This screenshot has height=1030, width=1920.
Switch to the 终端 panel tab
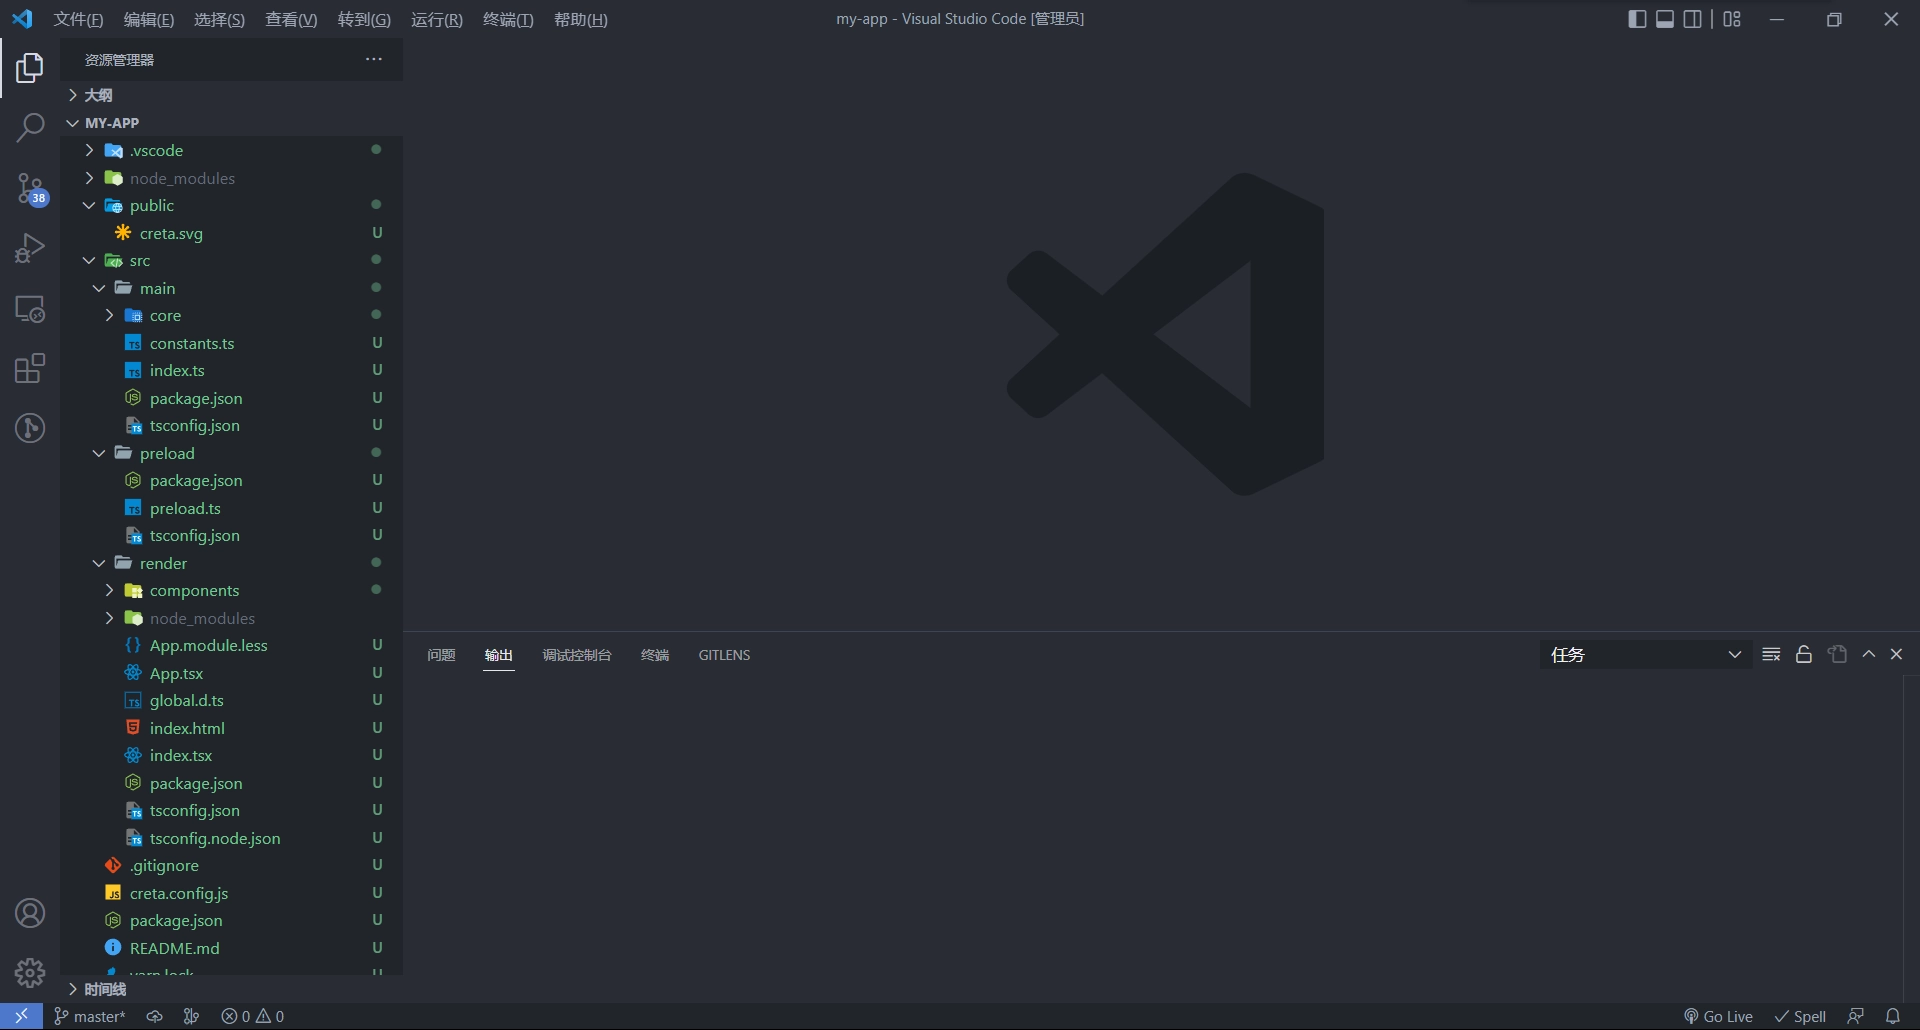[x=655, y=655]
